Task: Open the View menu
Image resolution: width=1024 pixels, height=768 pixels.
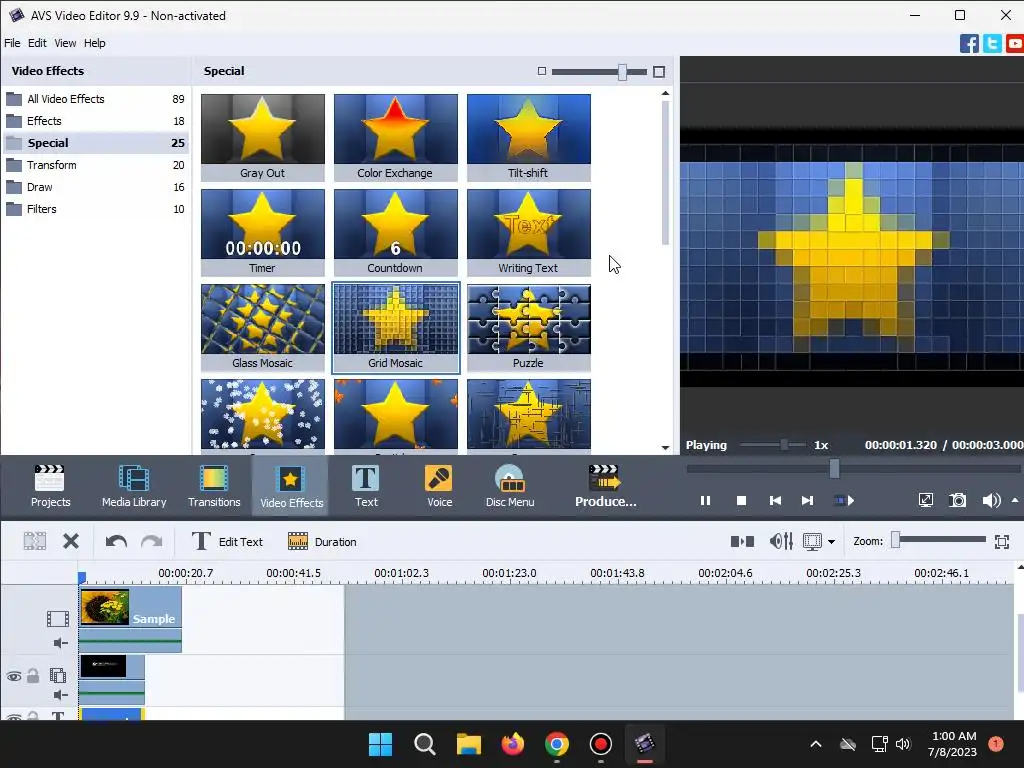Action: (65, 43)
